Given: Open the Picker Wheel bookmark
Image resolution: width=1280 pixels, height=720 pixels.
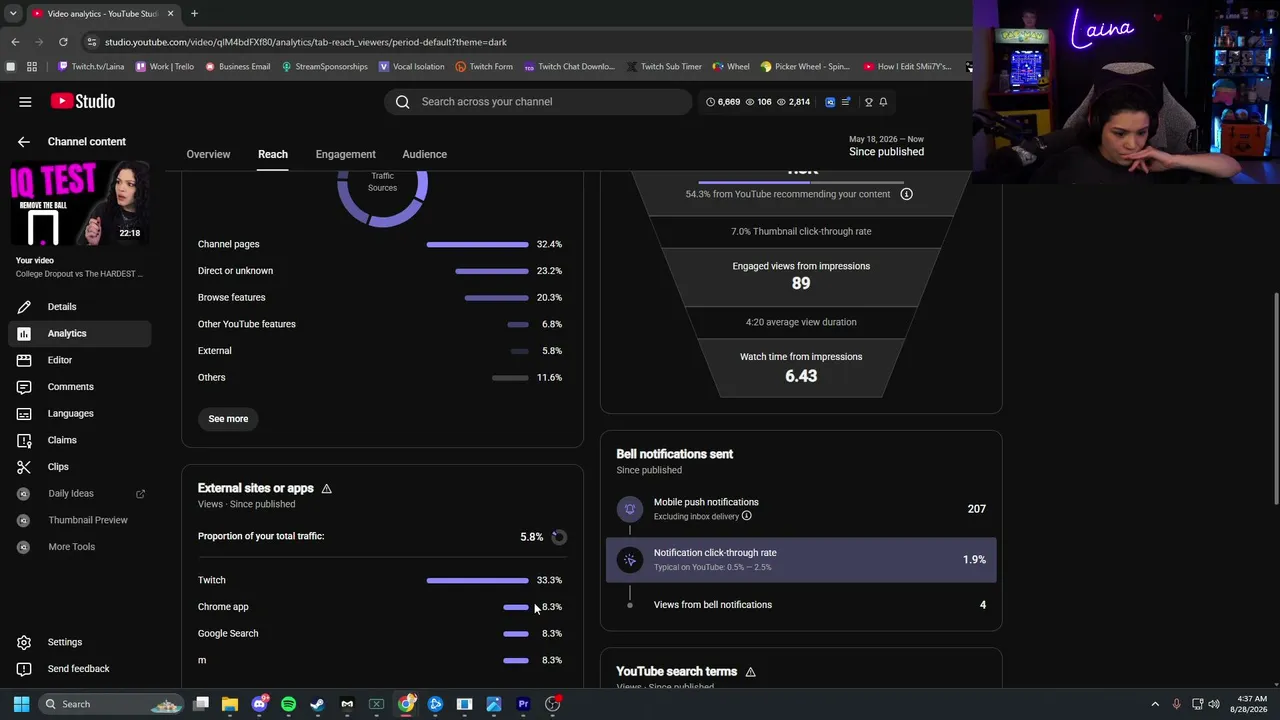Looking at the screenshot, I should click(805, 67).
